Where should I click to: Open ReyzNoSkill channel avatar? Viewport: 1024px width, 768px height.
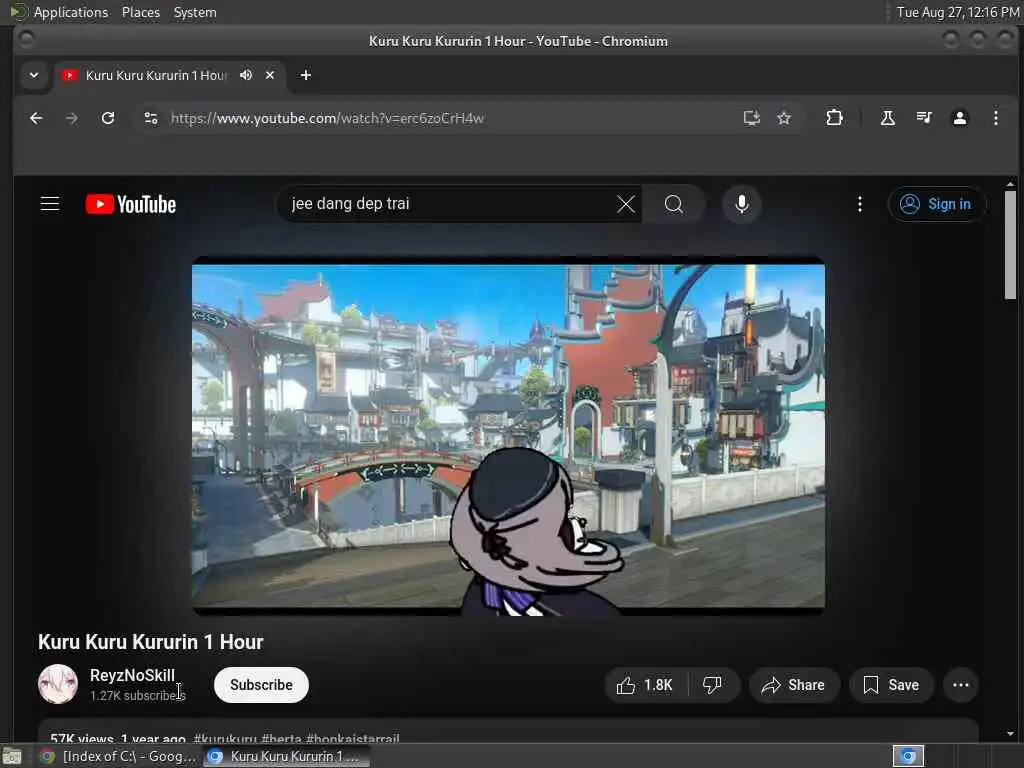coord(58,684)
